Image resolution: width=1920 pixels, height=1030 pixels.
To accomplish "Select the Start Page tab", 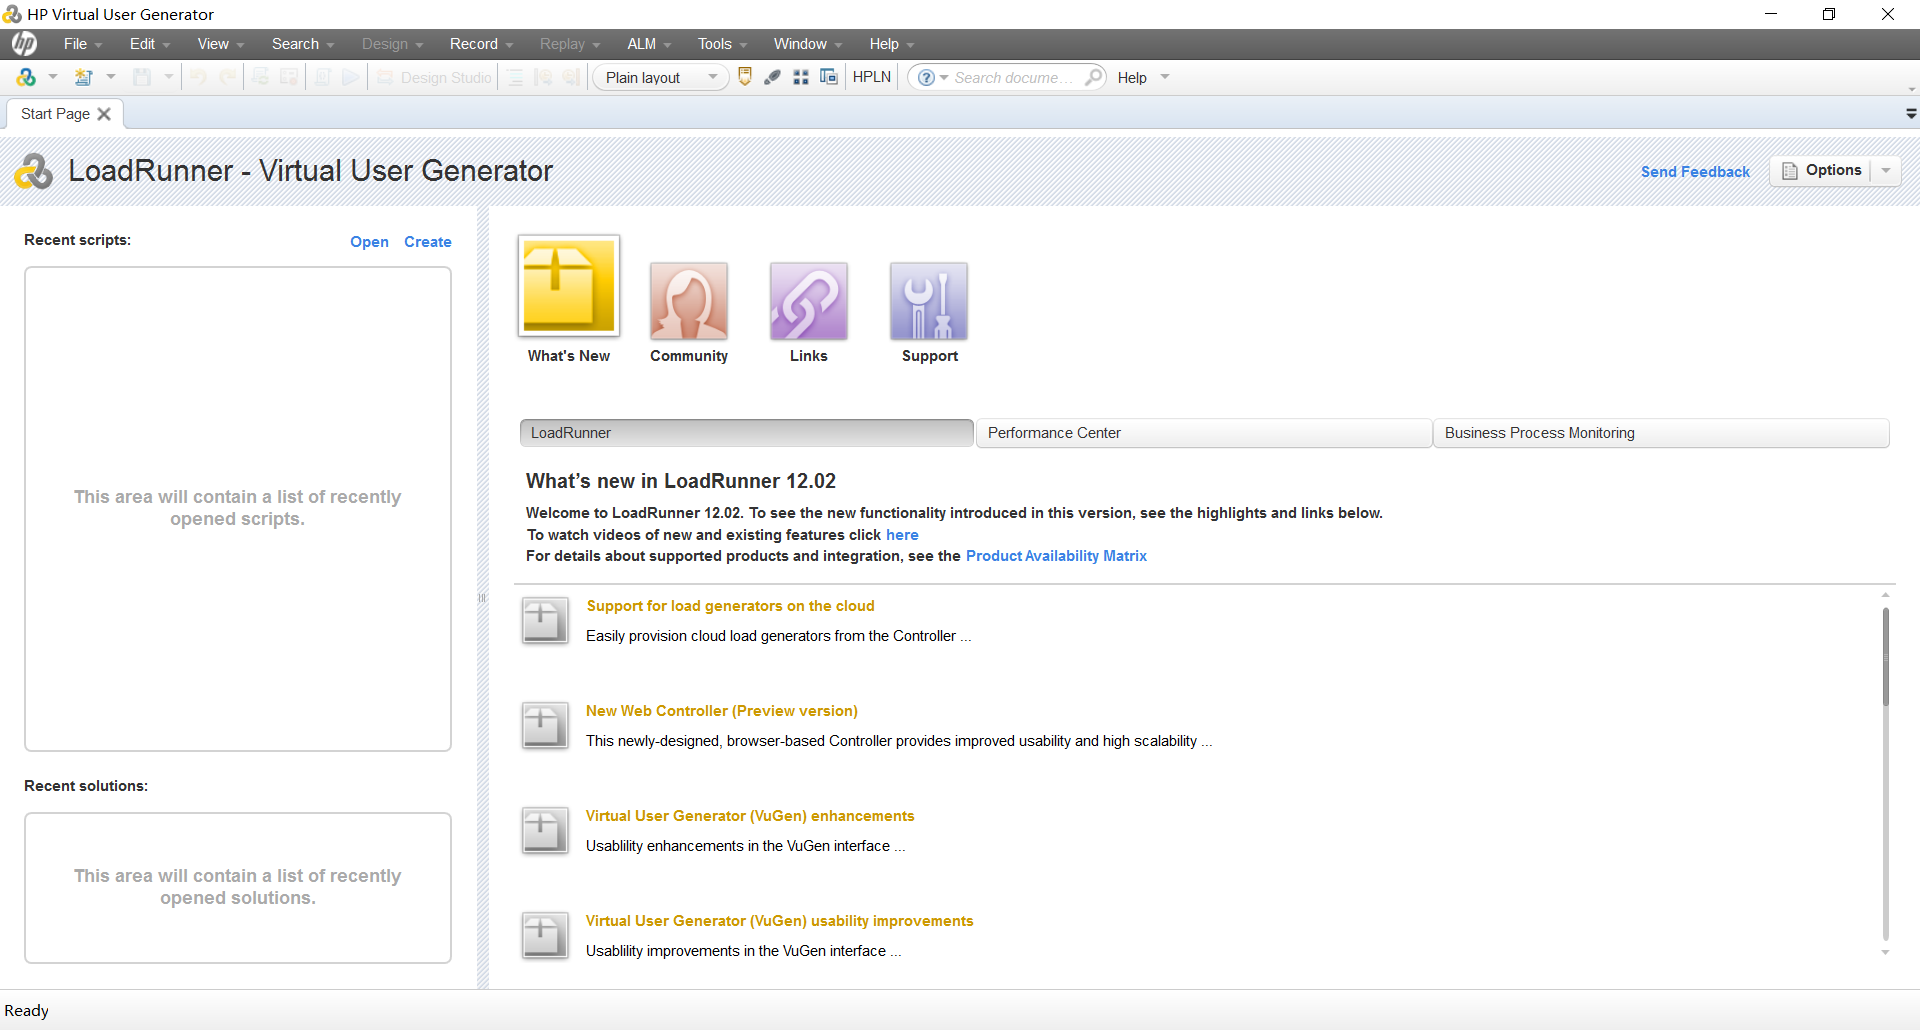I will click(x=56, y=114).
